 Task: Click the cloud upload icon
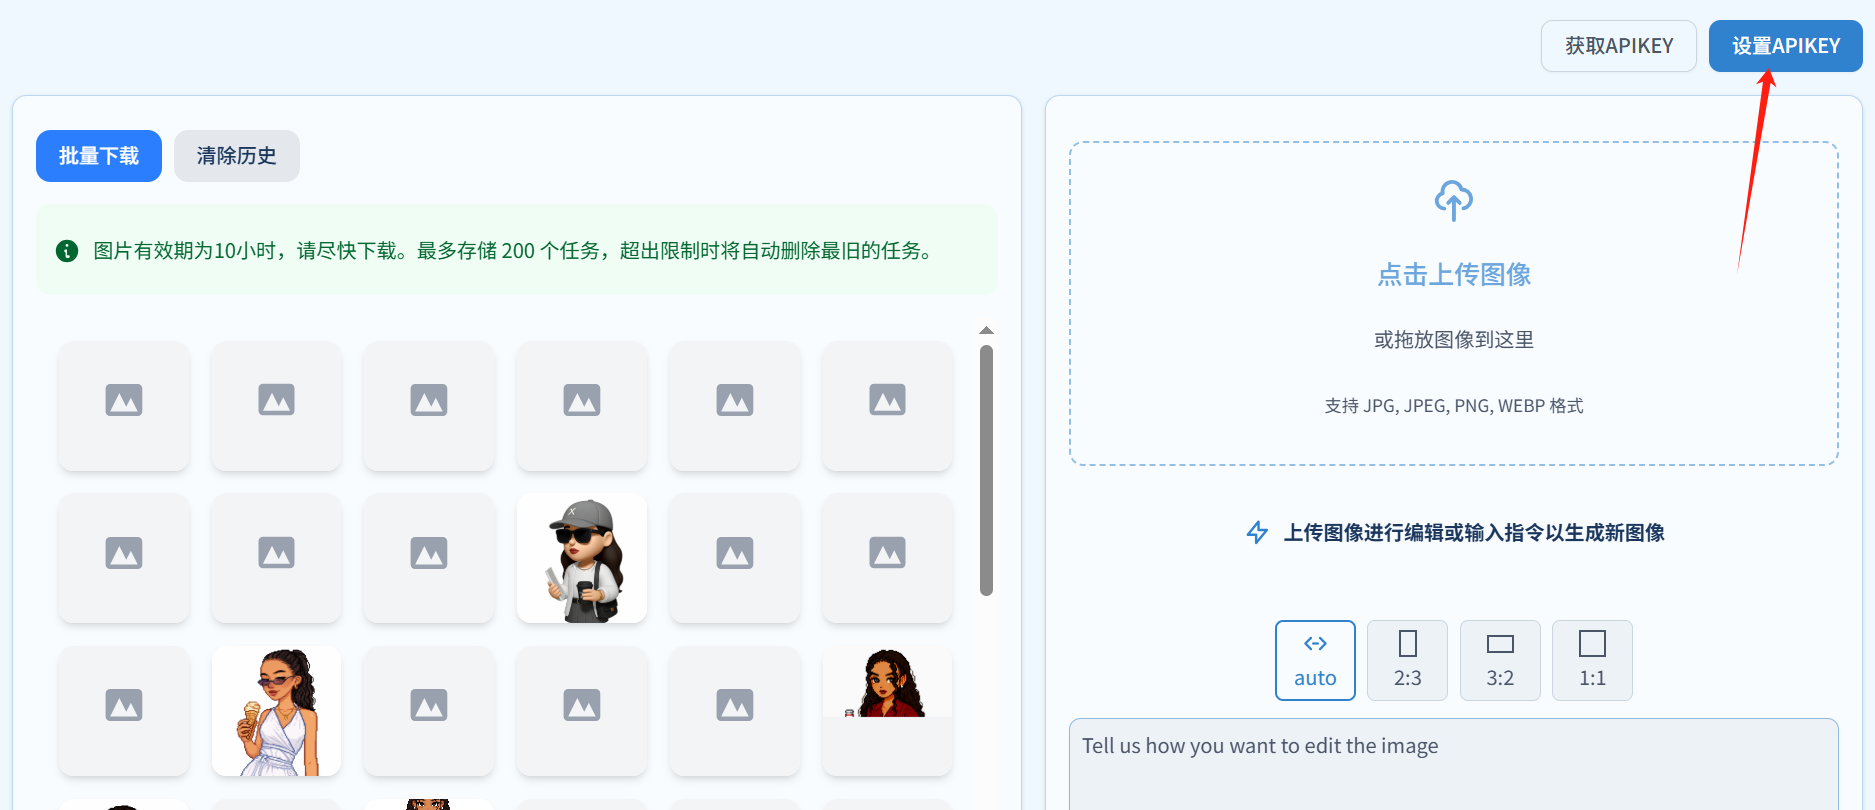point(1453,200)
